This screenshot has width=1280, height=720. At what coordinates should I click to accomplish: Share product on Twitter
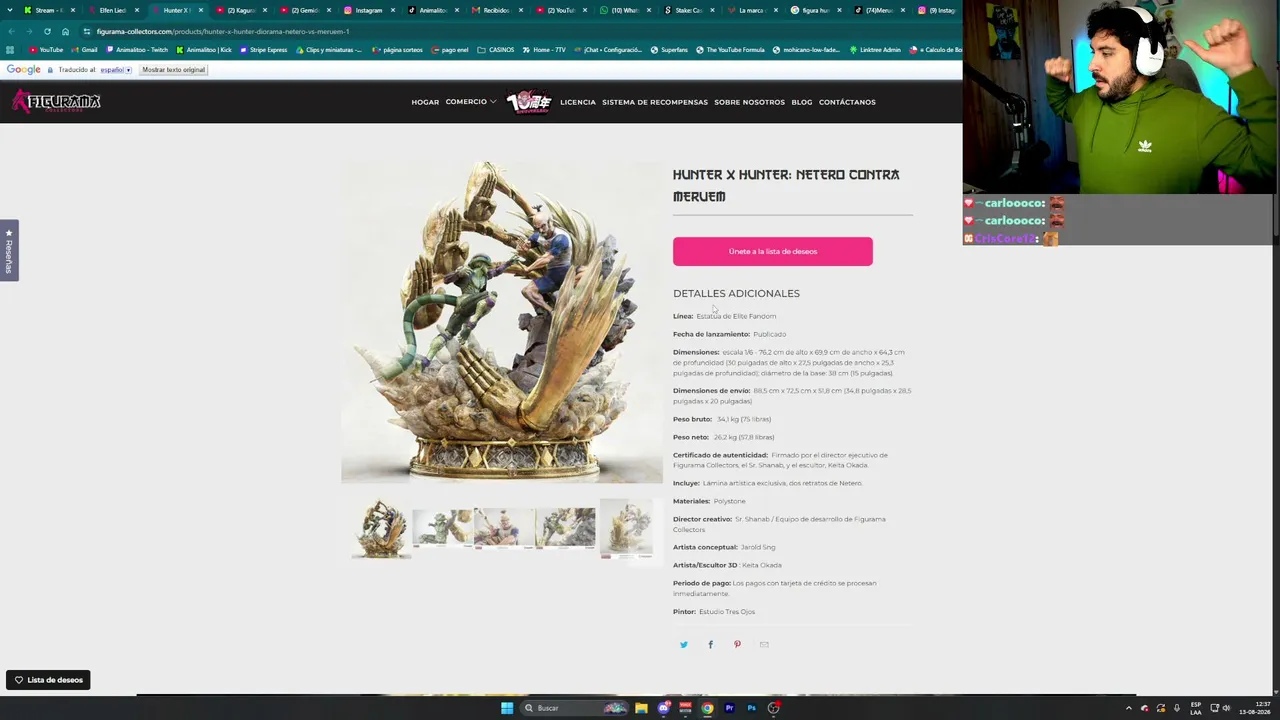tap(684, 645)
